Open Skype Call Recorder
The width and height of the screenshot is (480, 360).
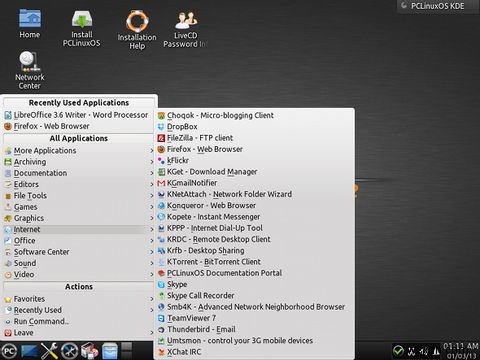[x=255, y=295]
